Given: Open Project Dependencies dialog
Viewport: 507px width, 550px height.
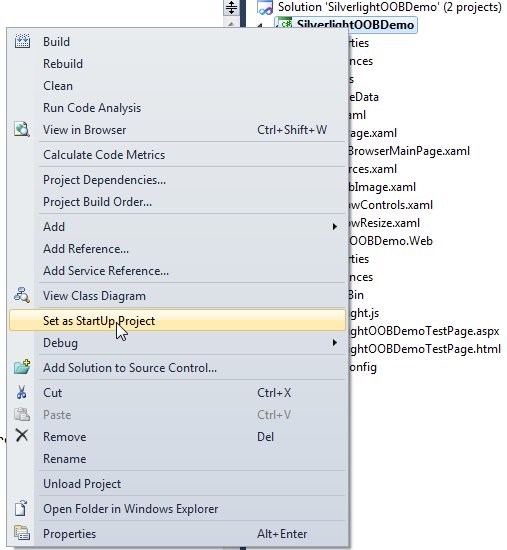Looking at the screenshot, I should tap(104, 180).
